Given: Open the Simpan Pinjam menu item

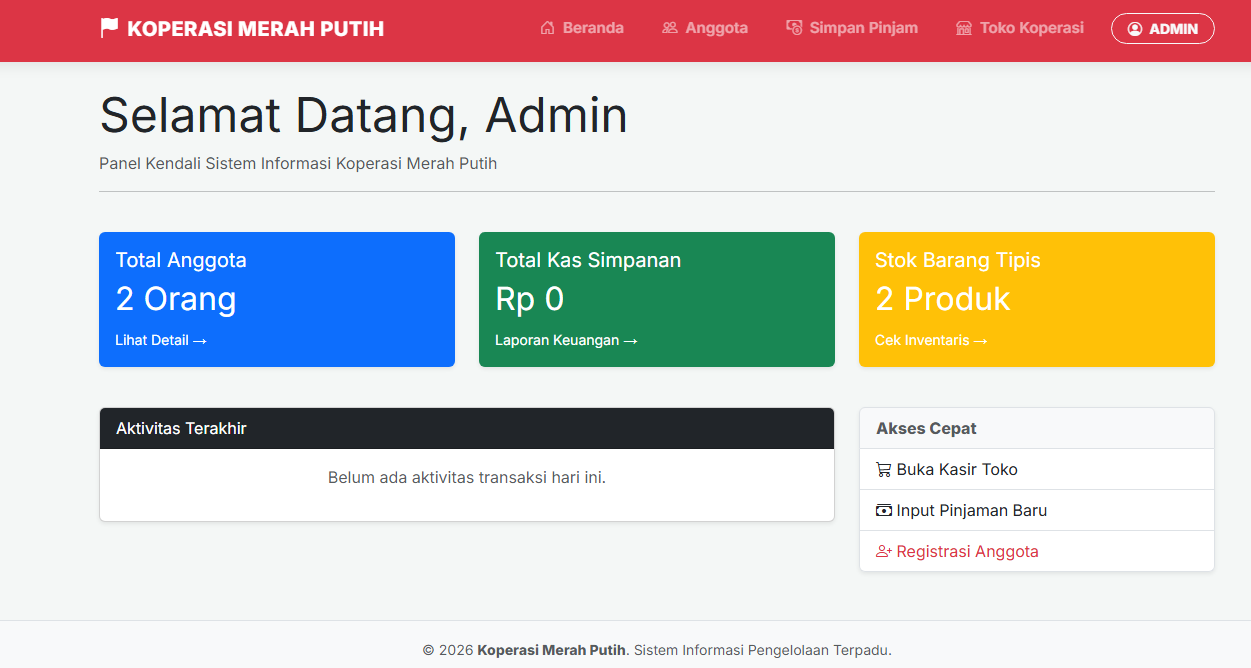Looking at the screenshot, I should 852,28.
